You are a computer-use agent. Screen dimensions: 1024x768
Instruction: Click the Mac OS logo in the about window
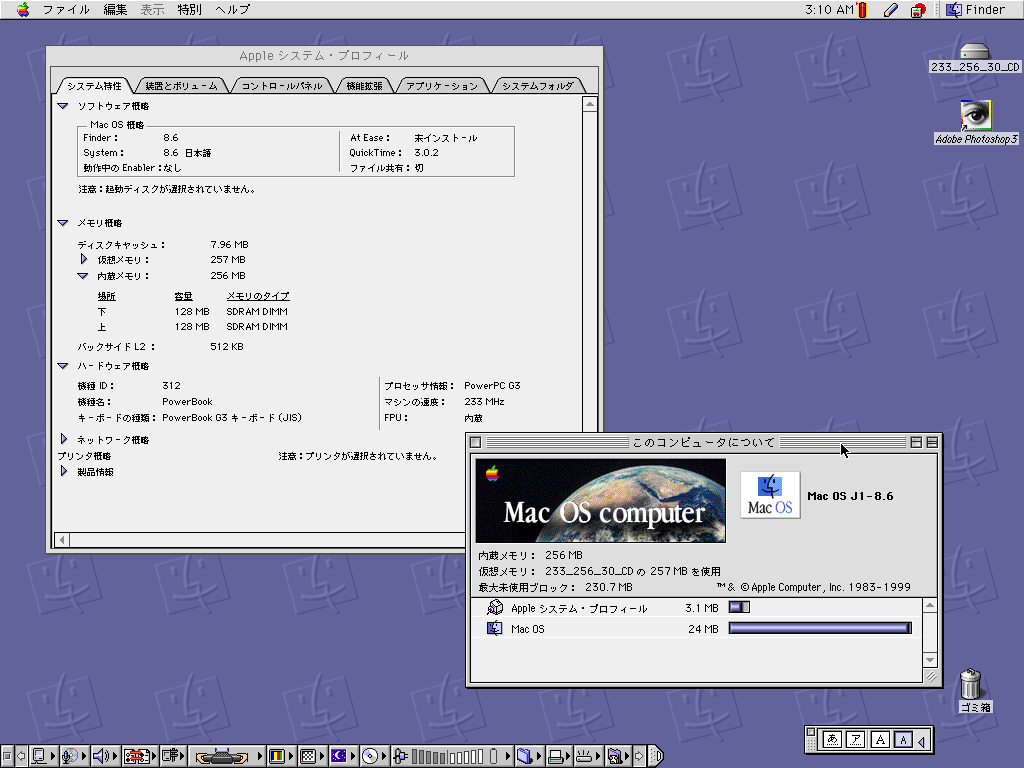[770, 495]
